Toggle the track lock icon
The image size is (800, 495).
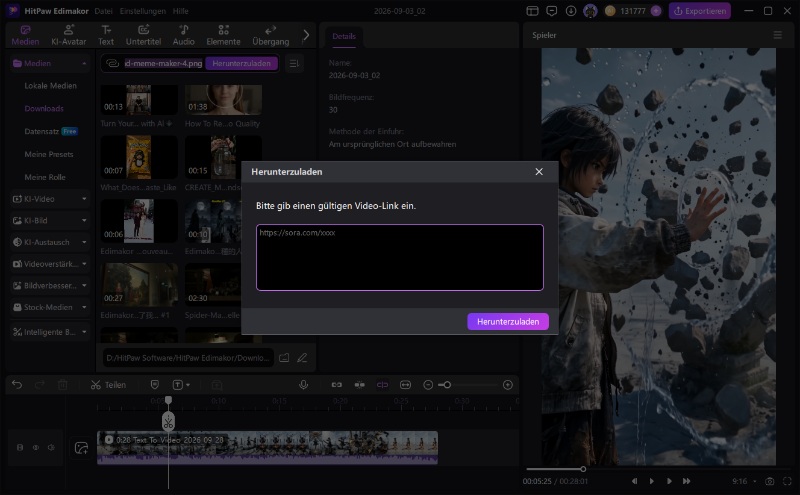click(x=20, y=448)
